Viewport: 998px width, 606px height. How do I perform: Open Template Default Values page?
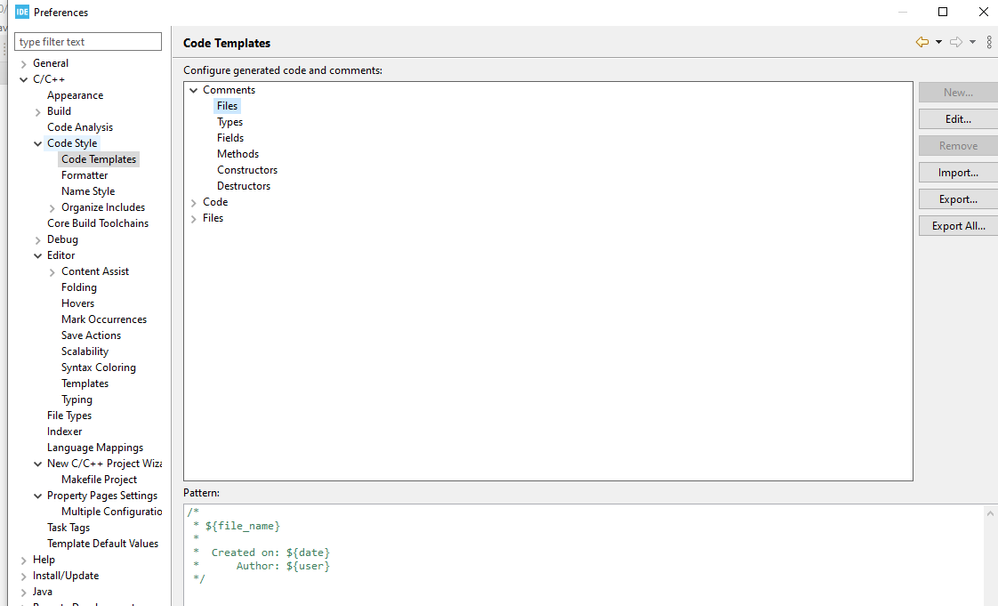click(x=102, y=543)
